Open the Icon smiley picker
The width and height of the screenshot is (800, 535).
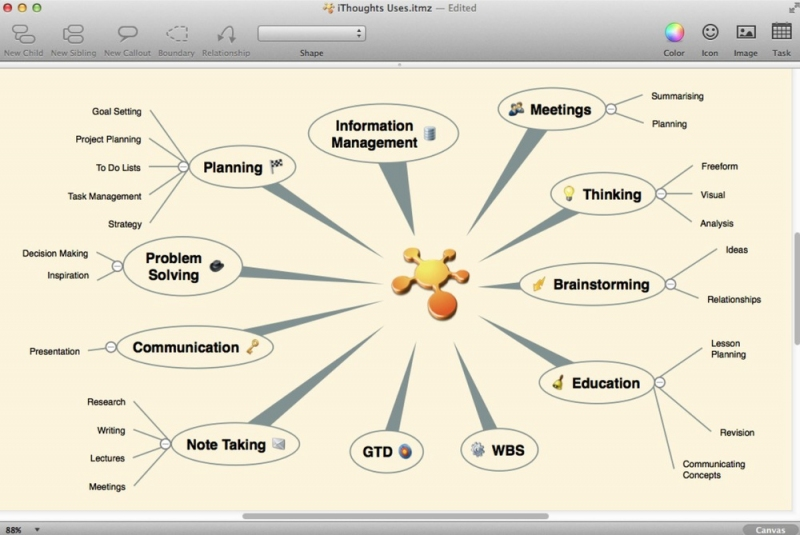tap(710, 32)
